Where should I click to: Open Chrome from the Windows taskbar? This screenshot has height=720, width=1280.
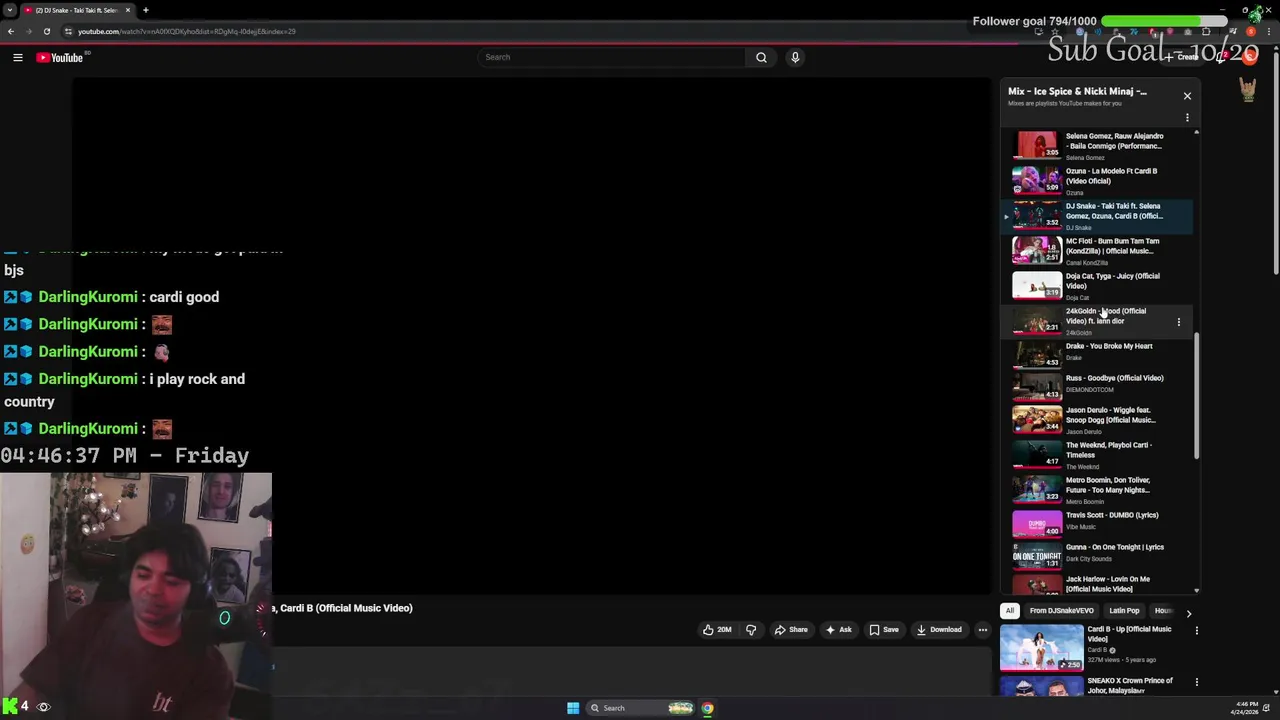707,708
